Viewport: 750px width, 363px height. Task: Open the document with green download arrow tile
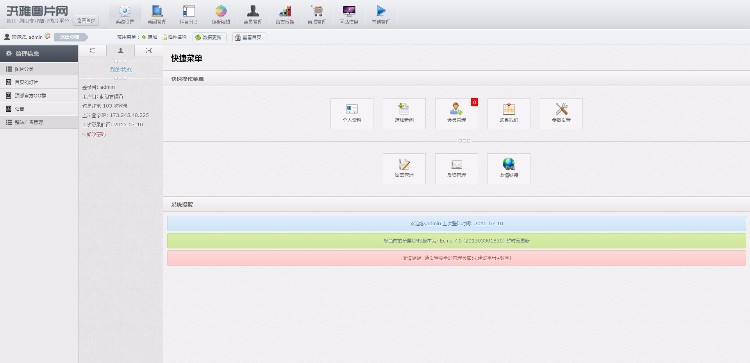pyautogui.click(x=404, y=113)
